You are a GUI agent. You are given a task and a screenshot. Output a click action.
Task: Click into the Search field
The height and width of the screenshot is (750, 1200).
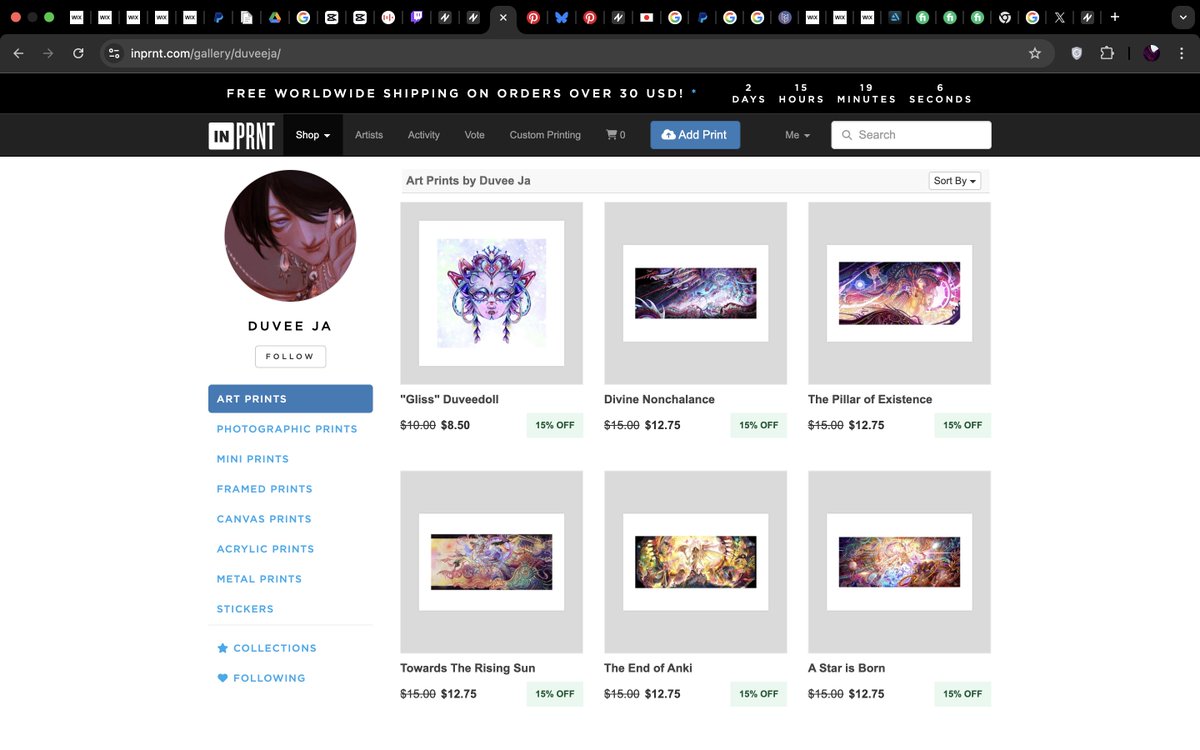tap(911, 135)
